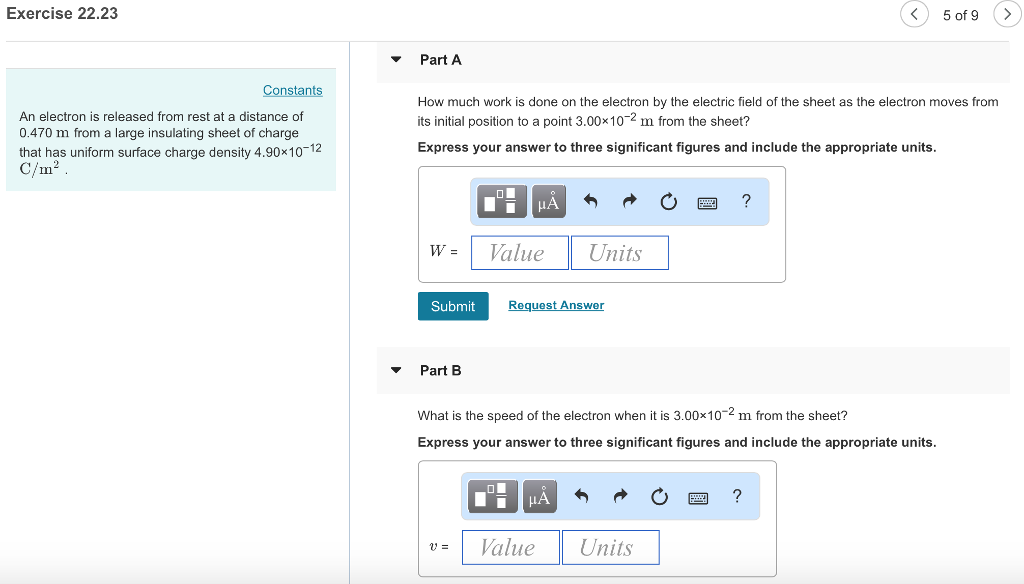This screenshot has height=584, width=1024.
Task: Open answer entry help in Part A
Action: tap(745, 201)
